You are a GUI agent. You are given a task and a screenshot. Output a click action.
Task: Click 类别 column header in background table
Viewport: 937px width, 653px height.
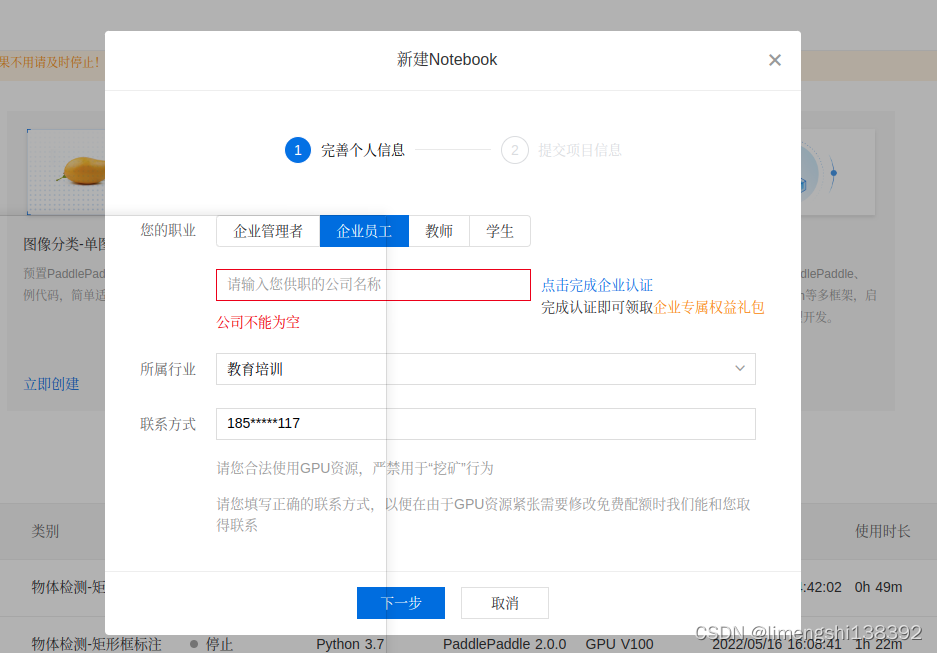pos(45,531)
